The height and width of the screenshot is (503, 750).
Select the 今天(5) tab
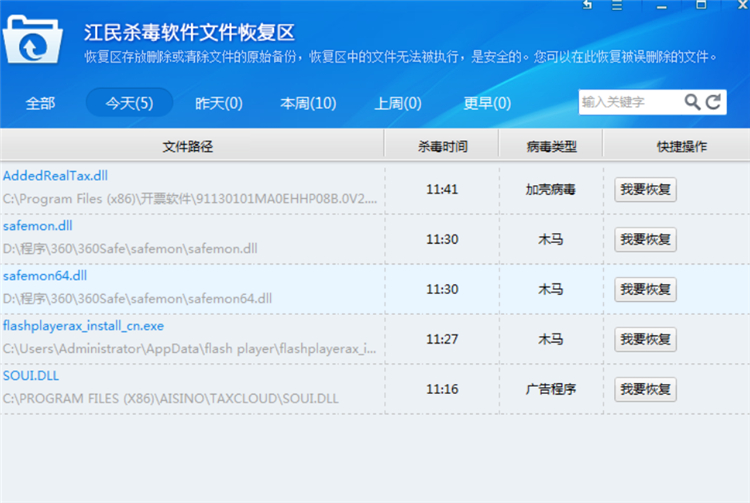coord(129,103)
